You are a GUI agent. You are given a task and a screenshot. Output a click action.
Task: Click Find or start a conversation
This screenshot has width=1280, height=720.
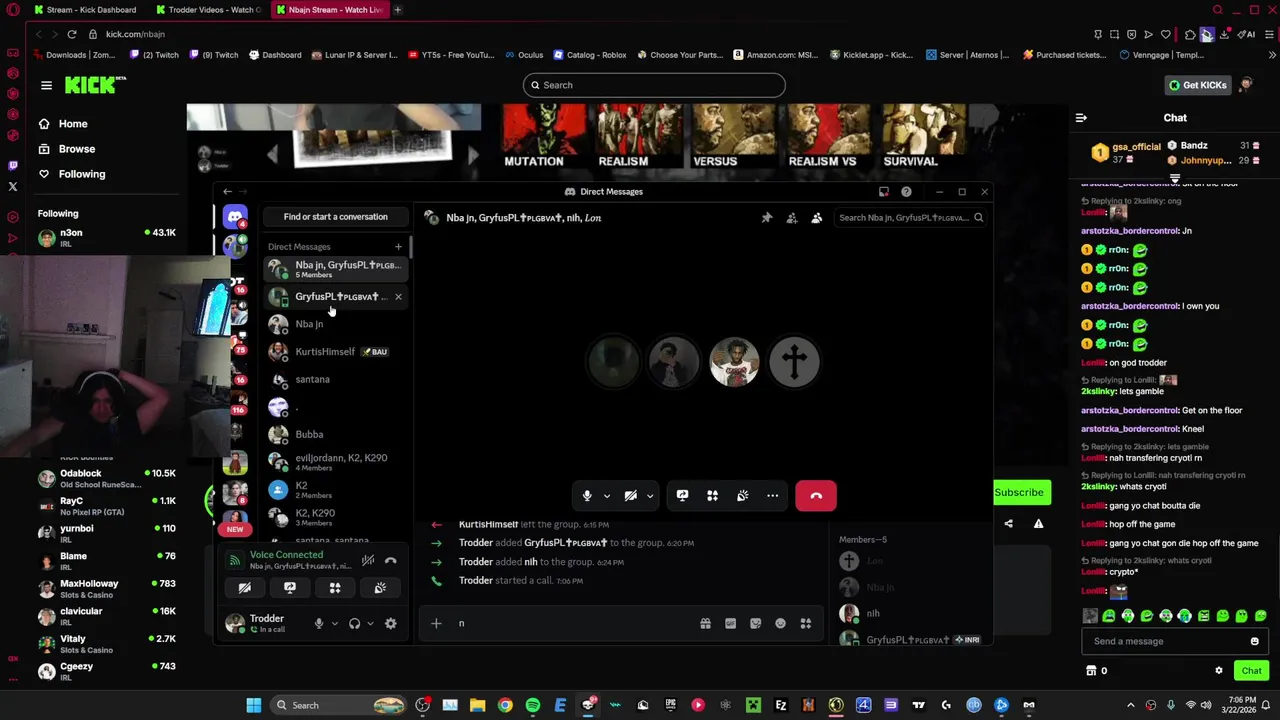tap(335, 217)
